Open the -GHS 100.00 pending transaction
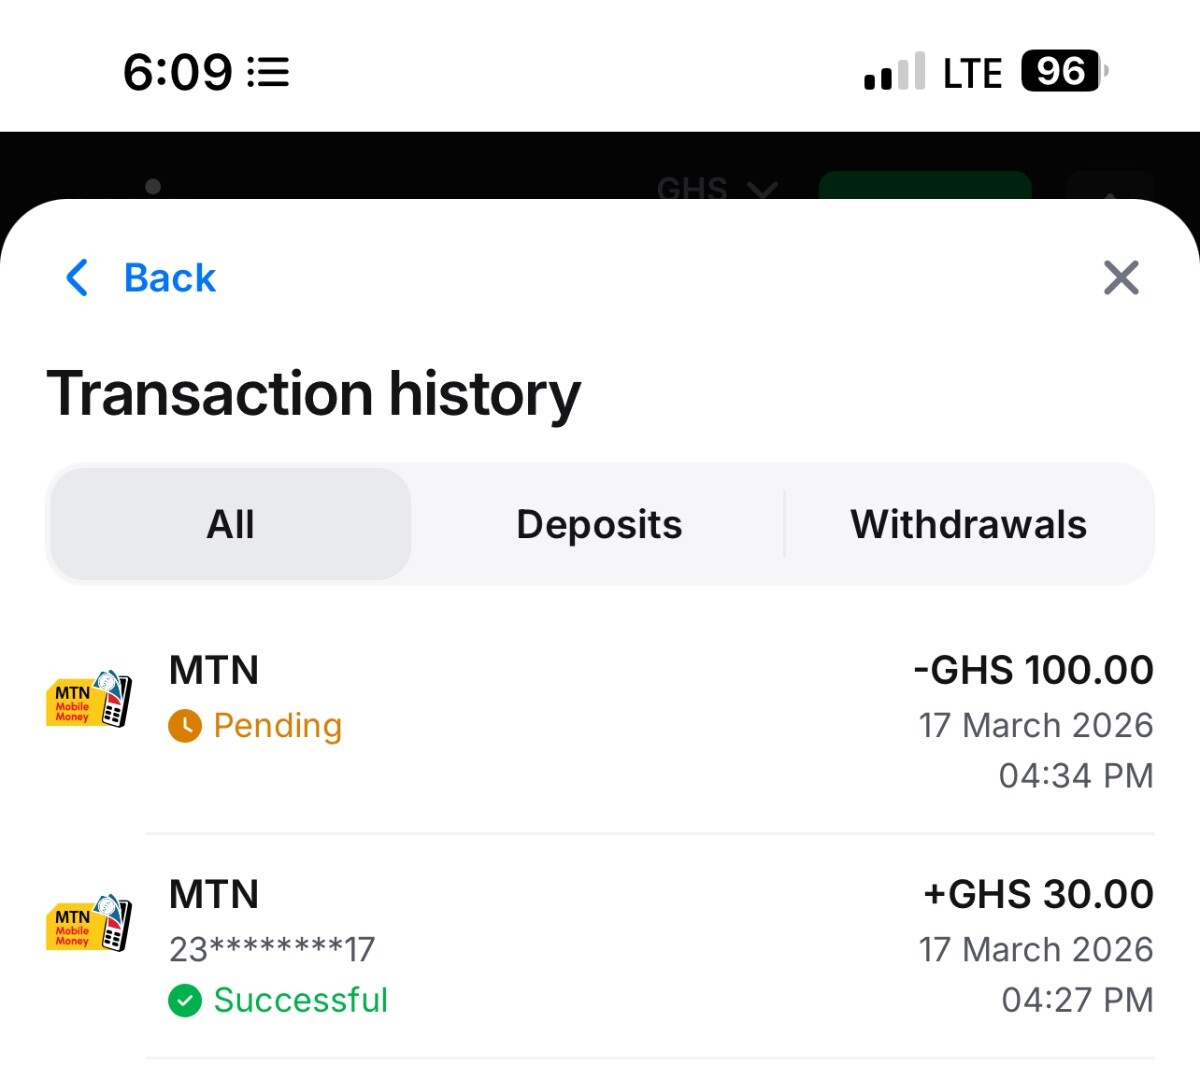This screenshot has width=1200, height=1065. [1033, 670]
